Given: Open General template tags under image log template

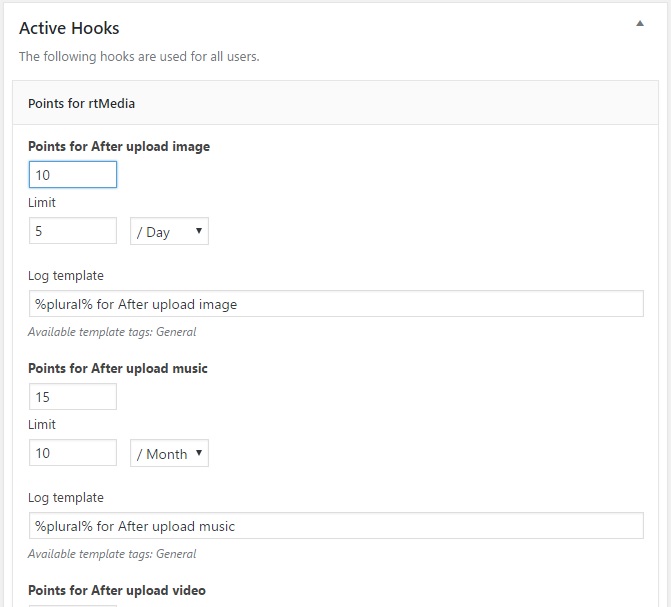Looking at the screenshot, I should tap(176, 332).
